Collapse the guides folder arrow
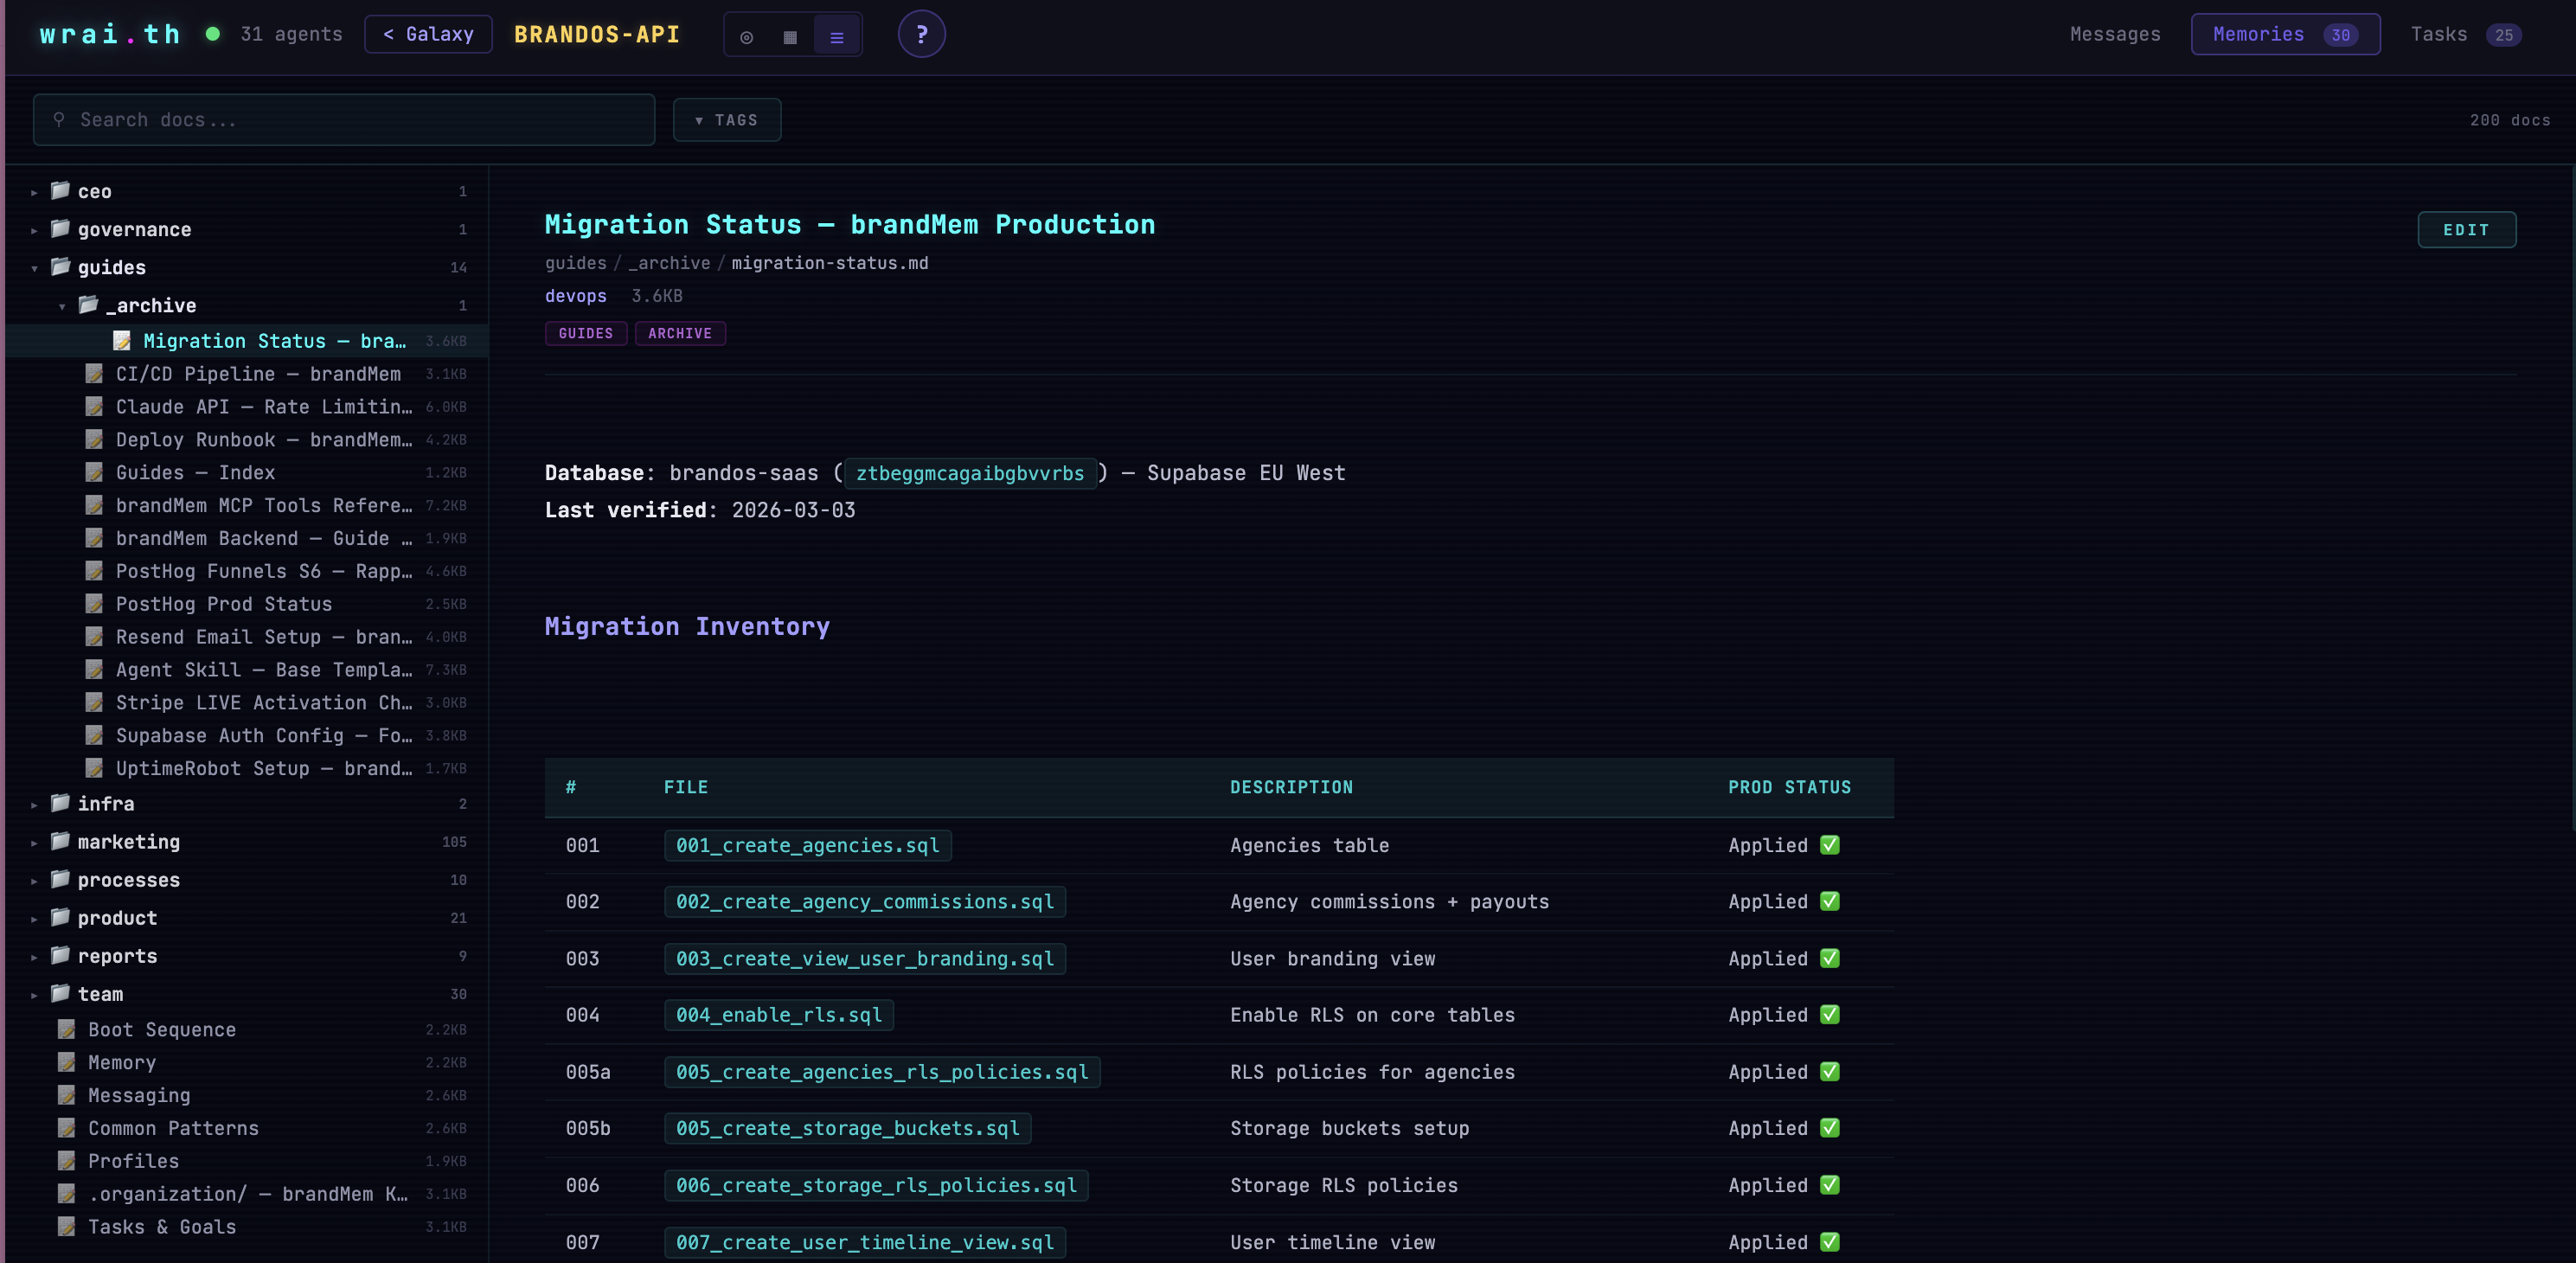 pyautogui.click(x=34, y=268)
